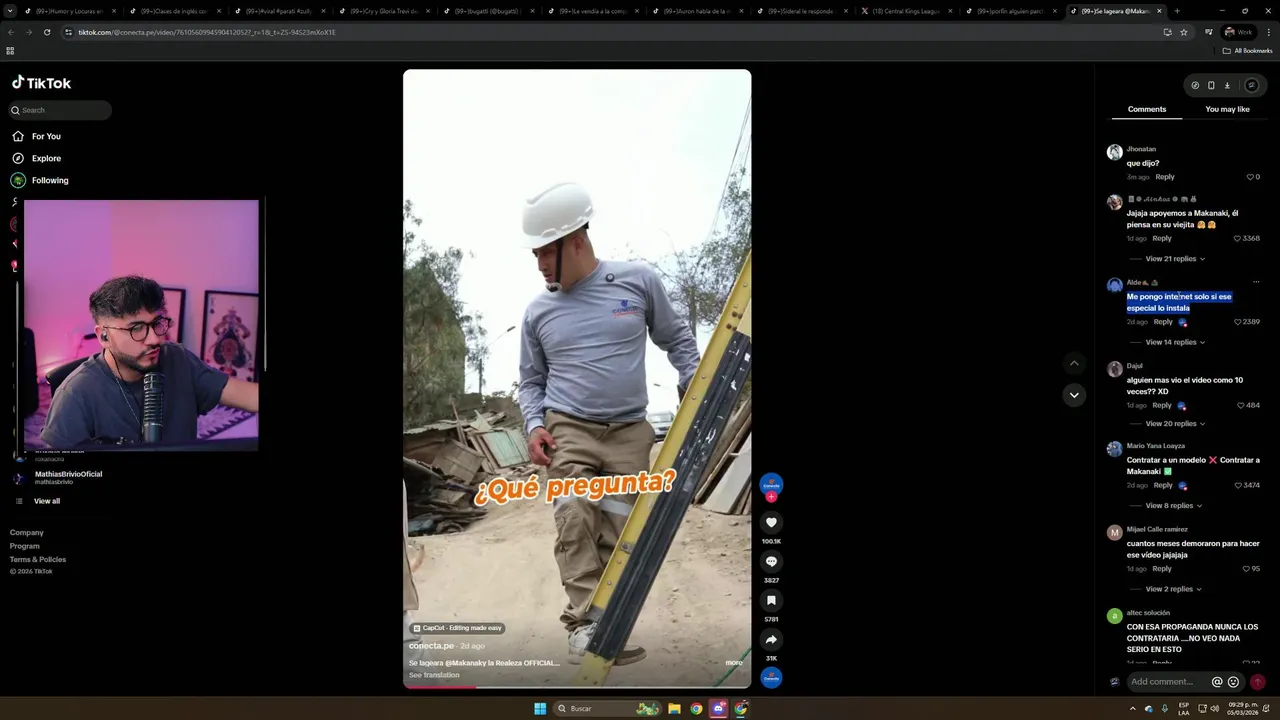The image size is (1280, 720).
Task: Switch to the You may like tab
Action: (x=1227, y=109)
